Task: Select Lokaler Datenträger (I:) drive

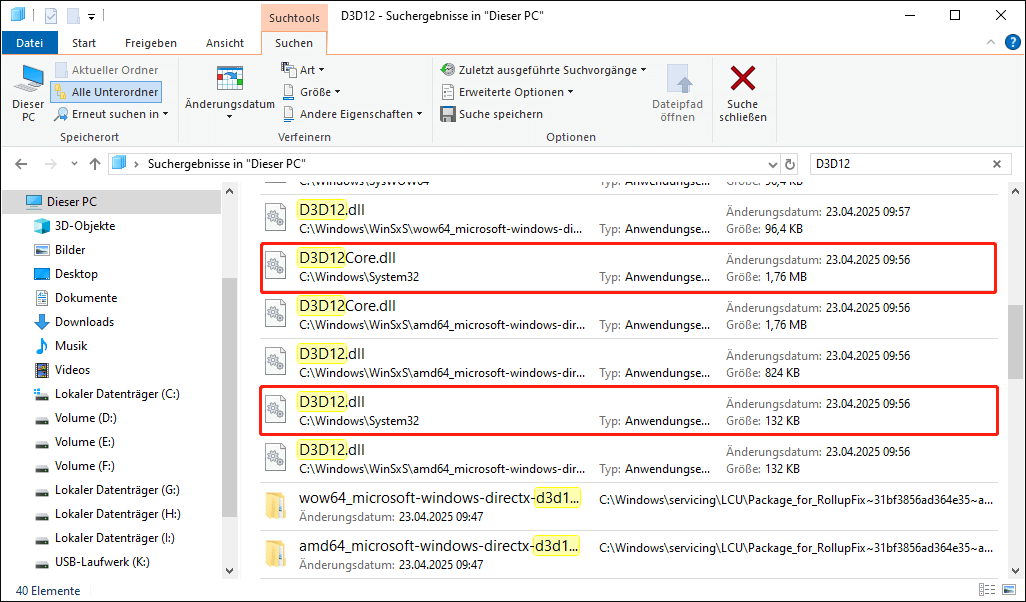Action: click(115, 538)
